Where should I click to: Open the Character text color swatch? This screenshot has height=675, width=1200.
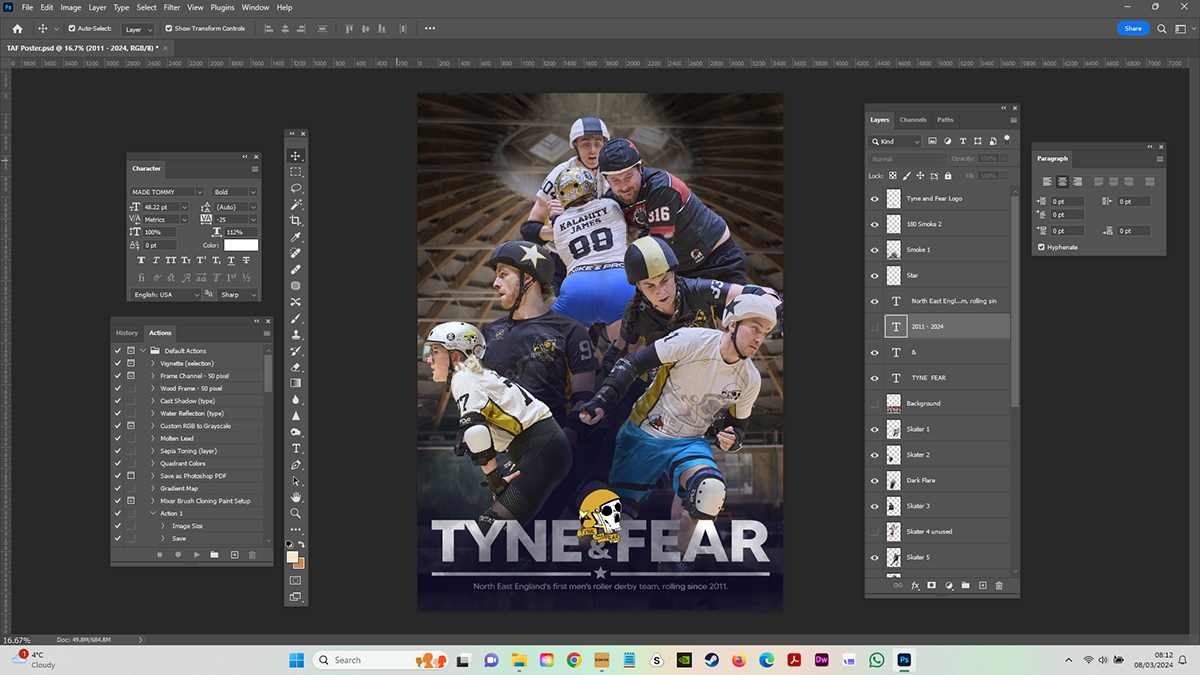pyautogui.click(x=241, y=245)
